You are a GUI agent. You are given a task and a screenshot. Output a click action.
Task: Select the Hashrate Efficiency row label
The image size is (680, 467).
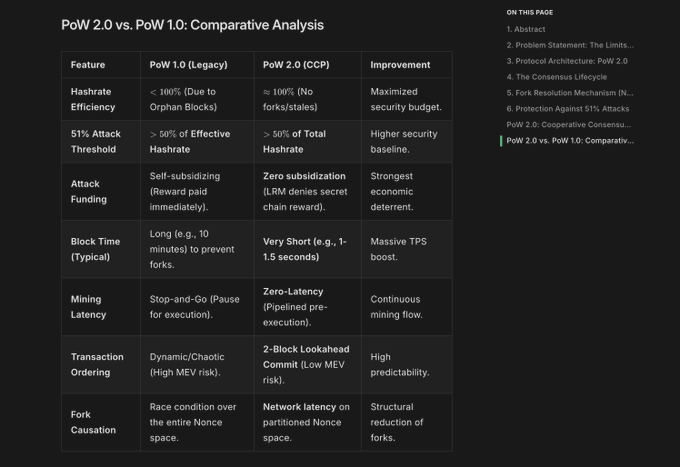[x=91, y=99]
